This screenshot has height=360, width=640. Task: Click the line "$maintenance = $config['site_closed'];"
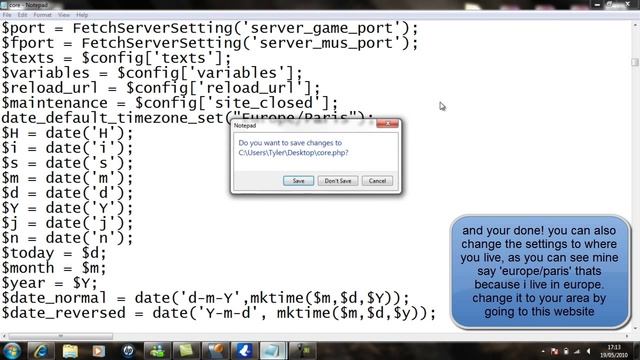click(x=170, y=103)
